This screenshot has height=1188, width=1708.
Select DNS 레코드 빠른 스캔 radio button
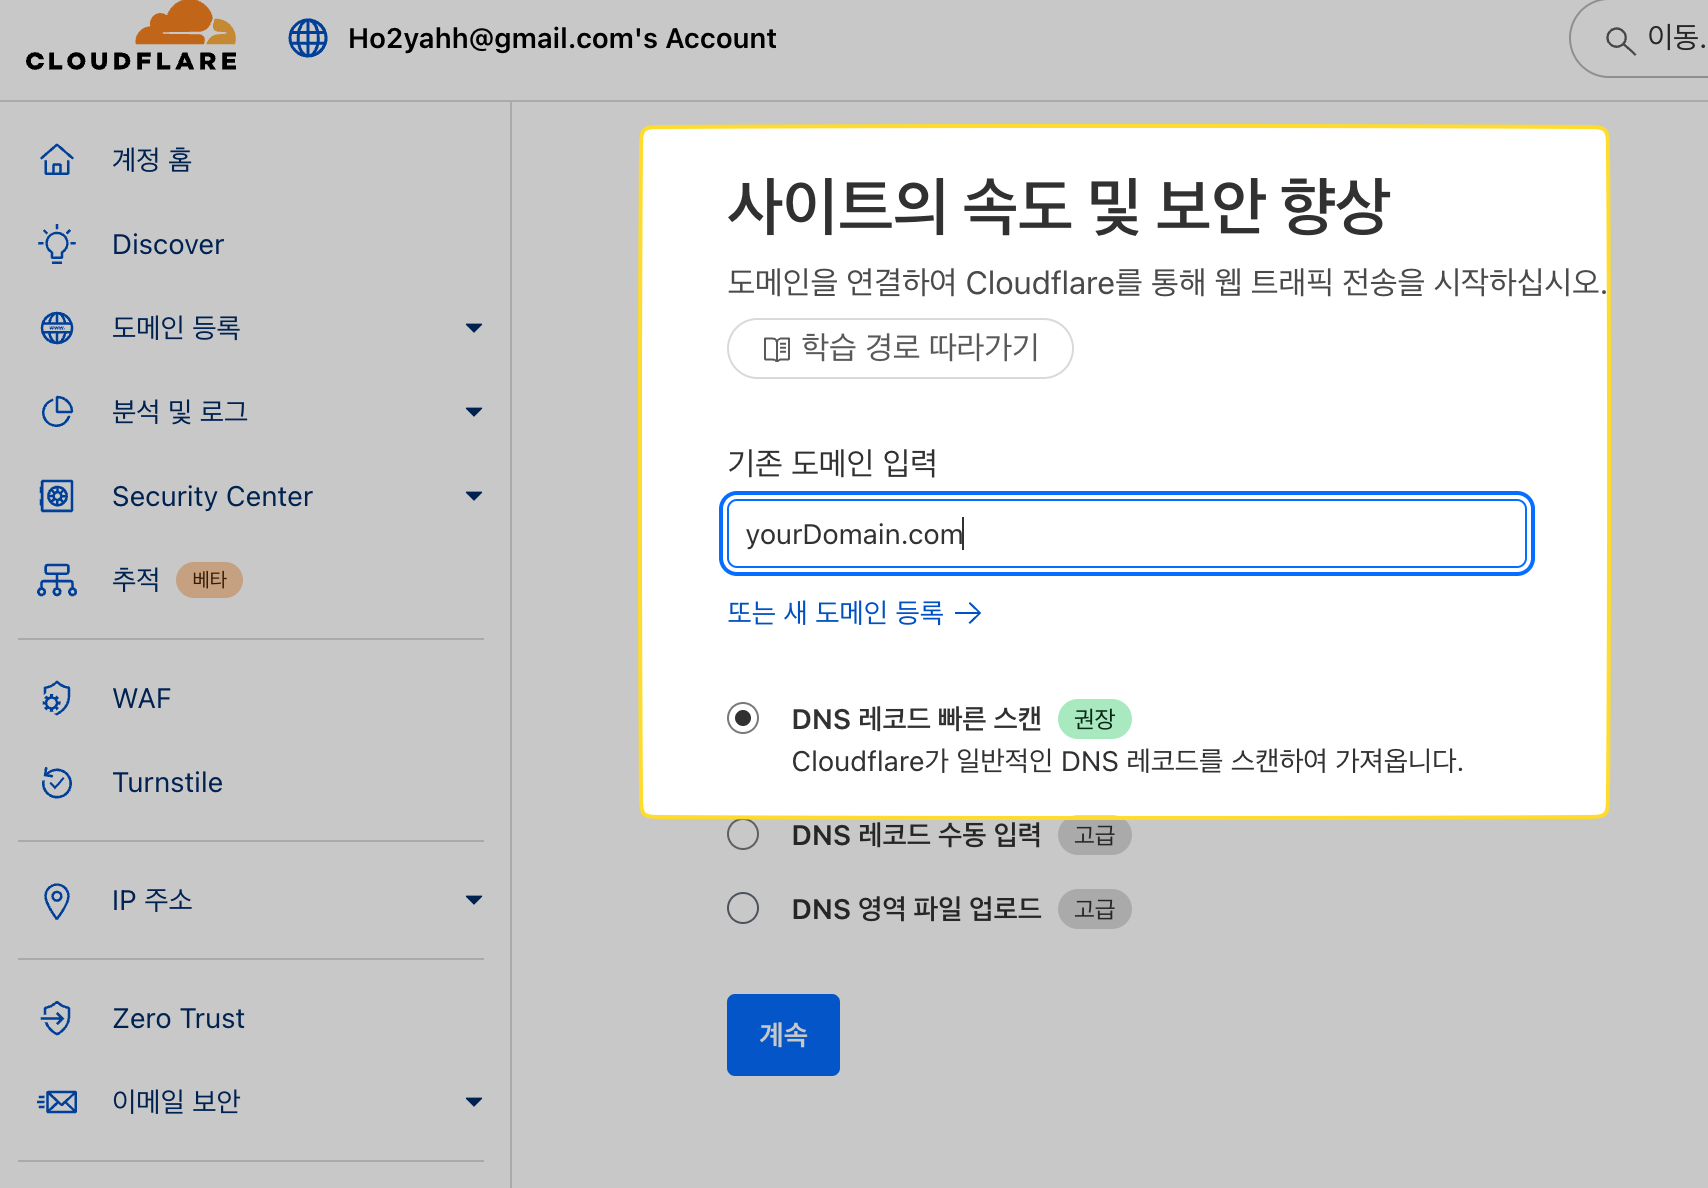pyautogui.click(x=743, y=718)
